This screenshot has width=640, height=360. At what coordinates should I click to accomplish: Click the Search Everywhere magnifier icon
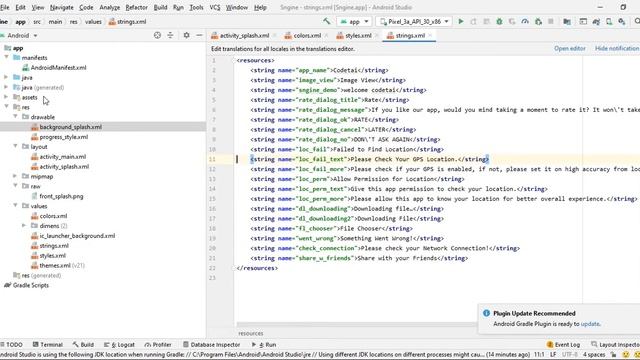pyautogui.click(x=637, y=21)
